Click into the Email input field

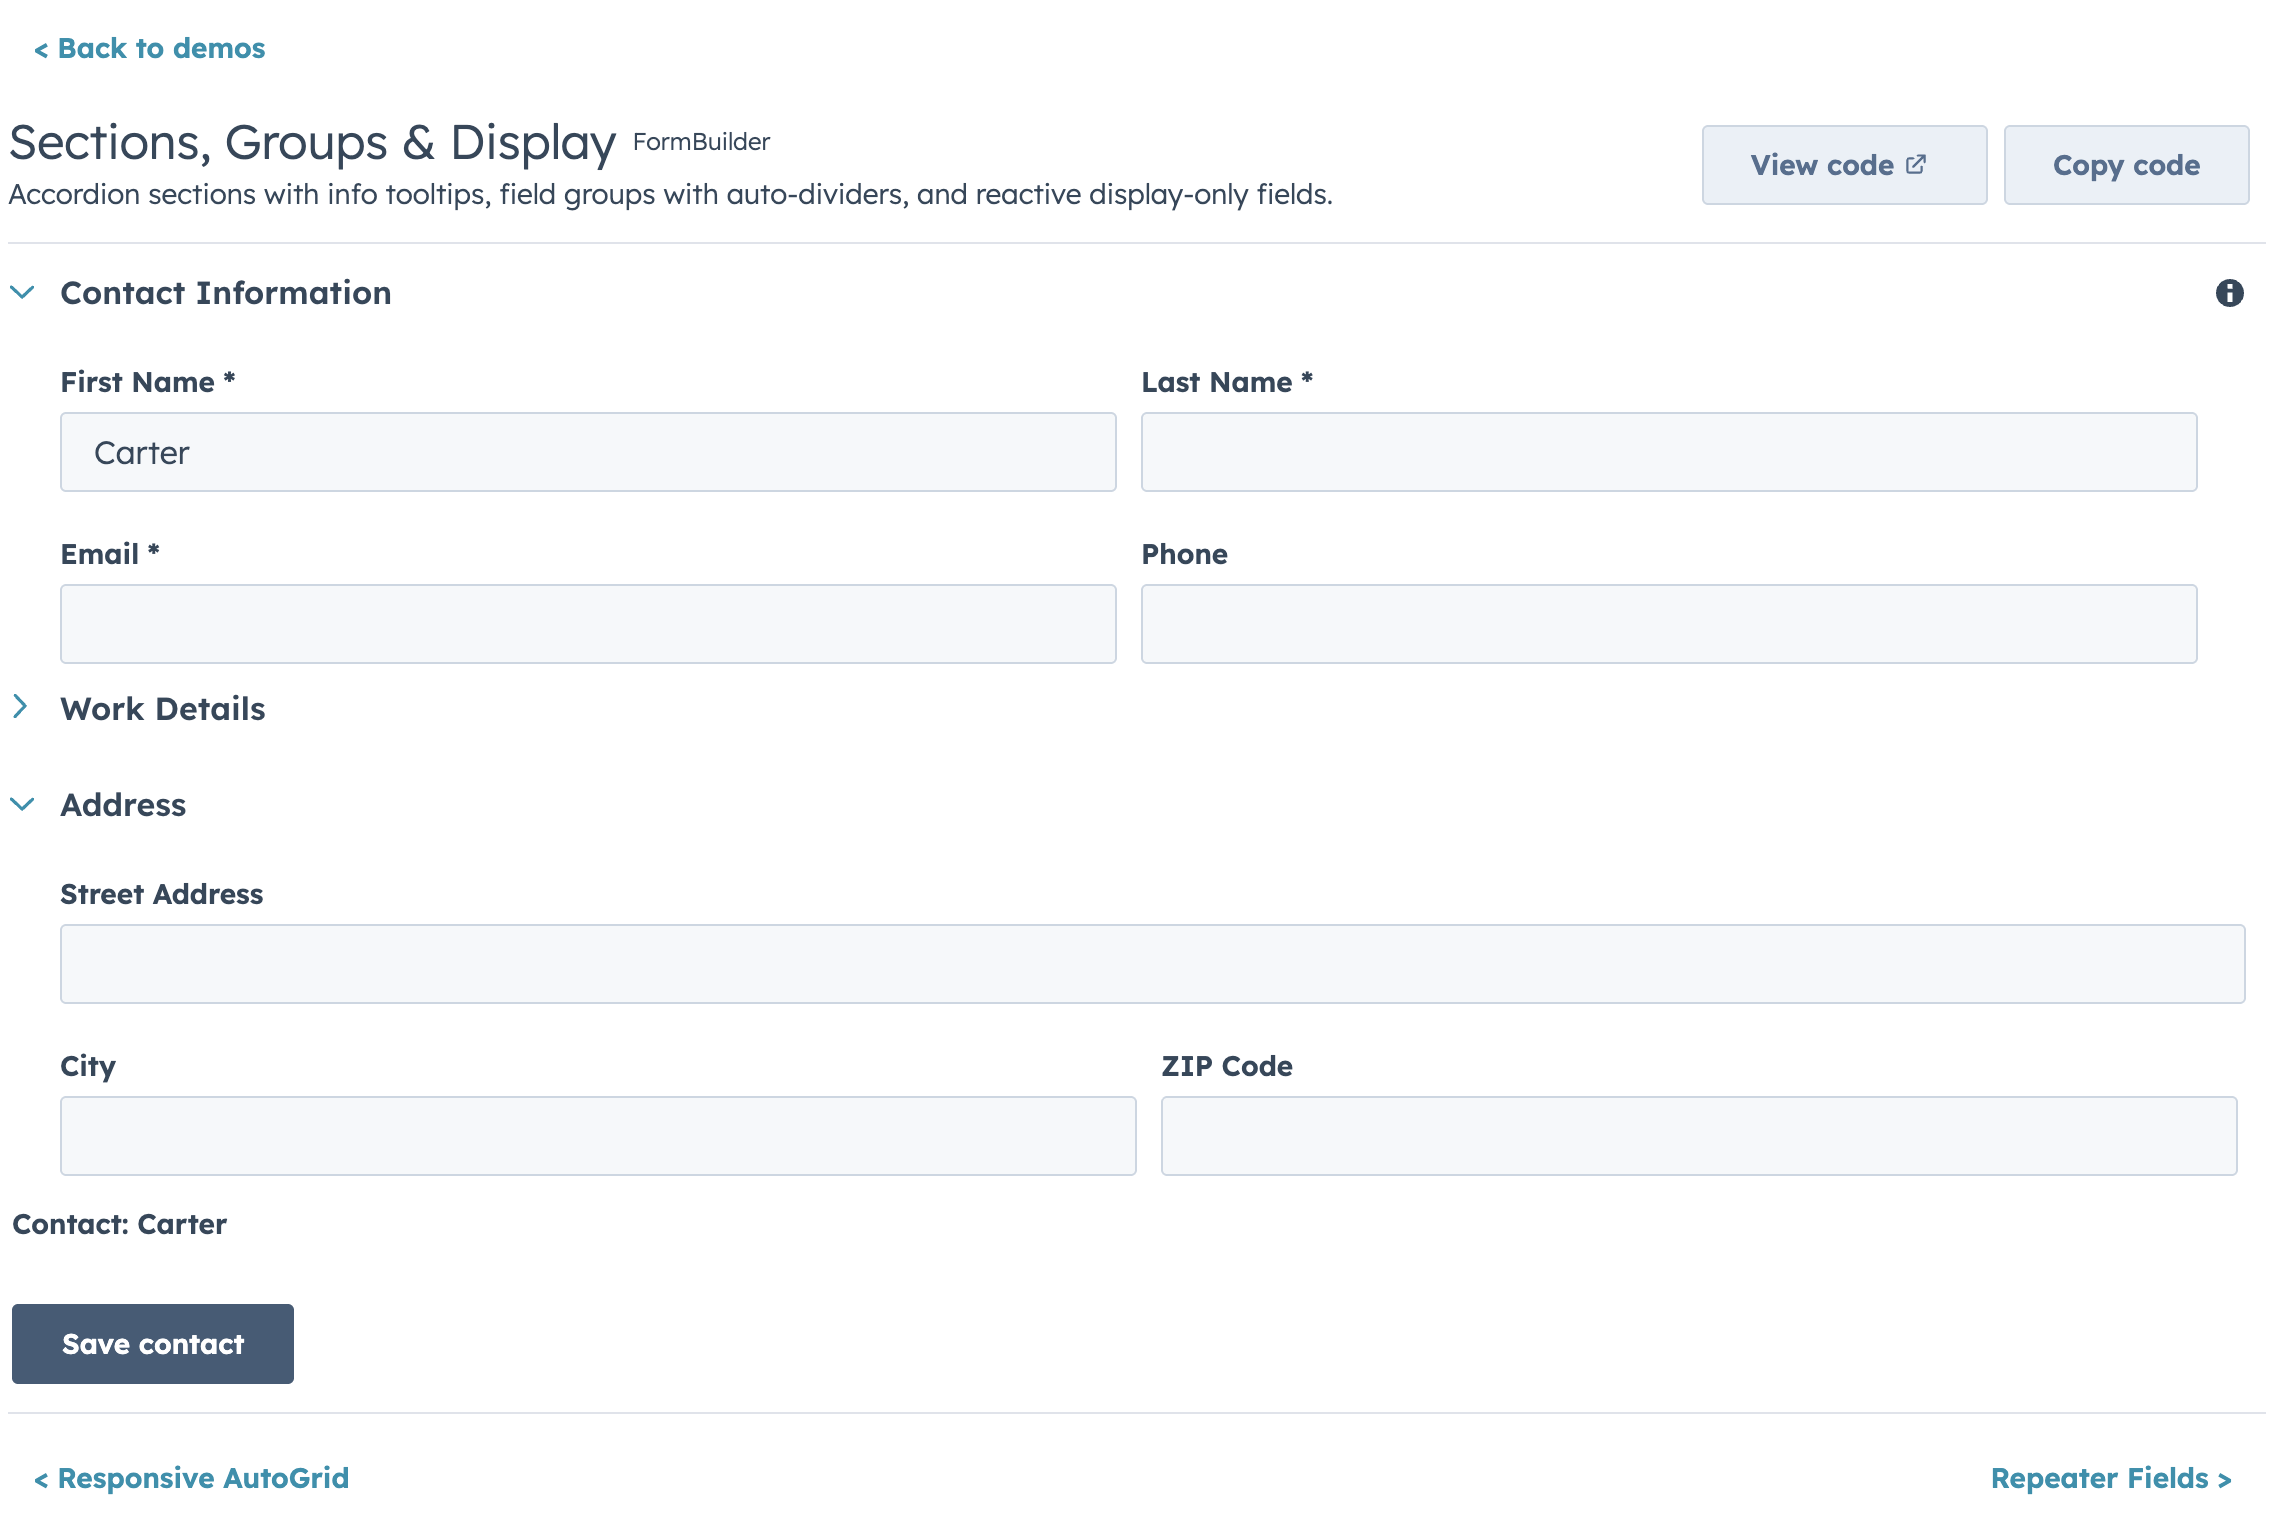[588, 624]
